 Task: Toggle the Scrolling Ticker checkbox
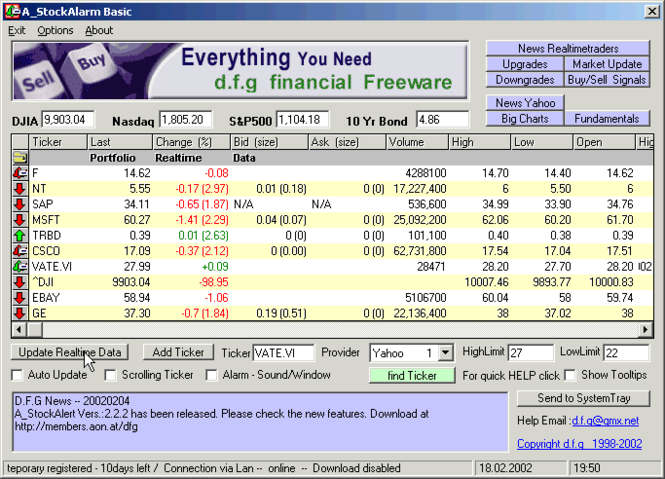point(111,375)
